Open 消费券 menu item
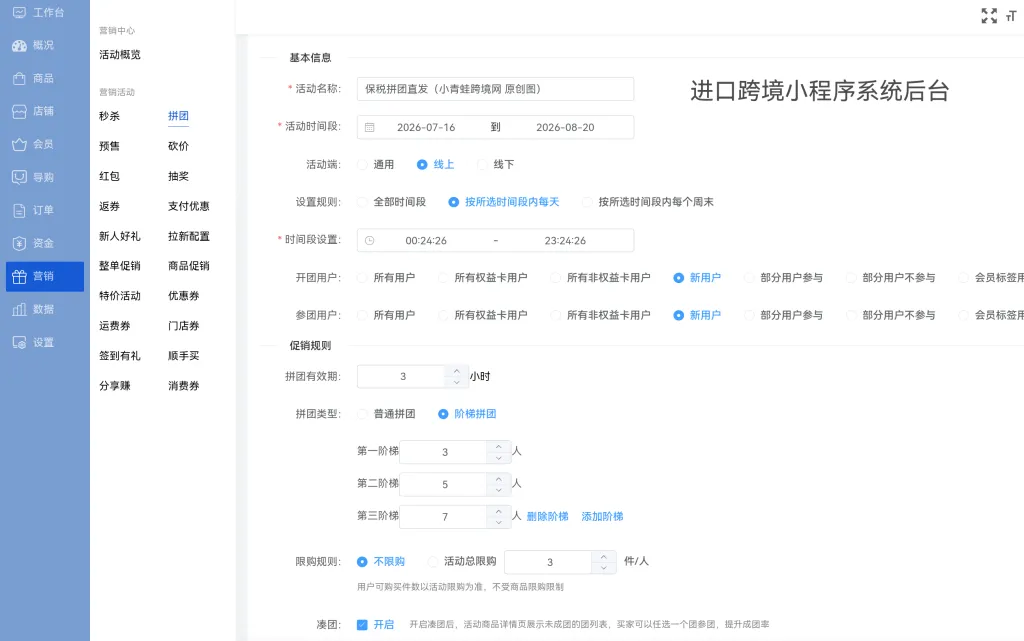 [x=184, y=386]
